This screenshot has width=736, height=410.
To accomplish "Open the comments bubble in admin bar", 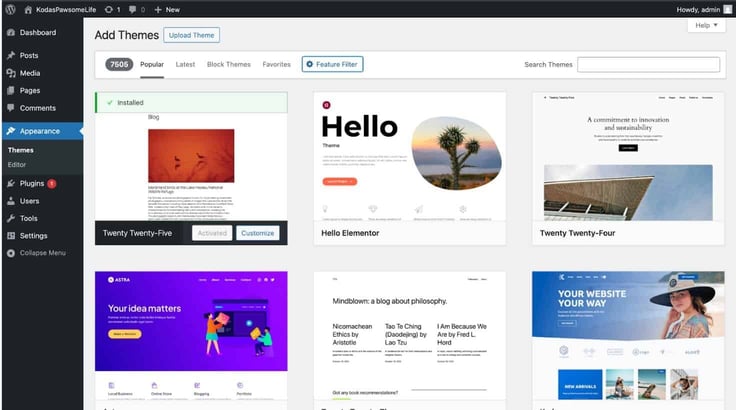I will tap(133, 9).
